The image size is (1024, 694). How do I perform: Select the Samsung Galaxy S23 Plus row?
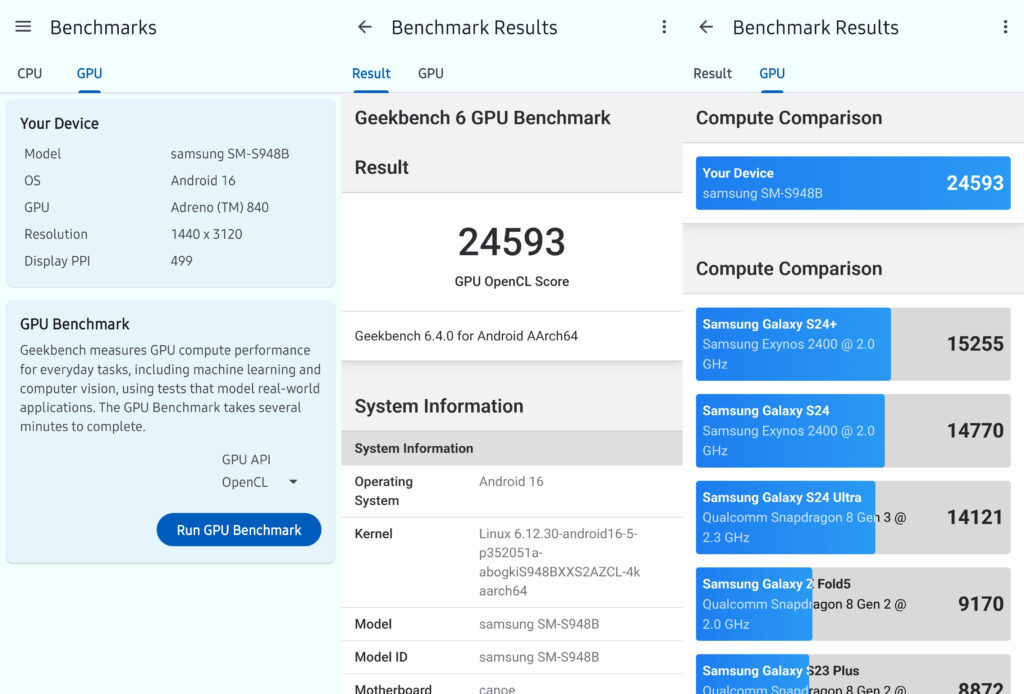pos(853,674)
